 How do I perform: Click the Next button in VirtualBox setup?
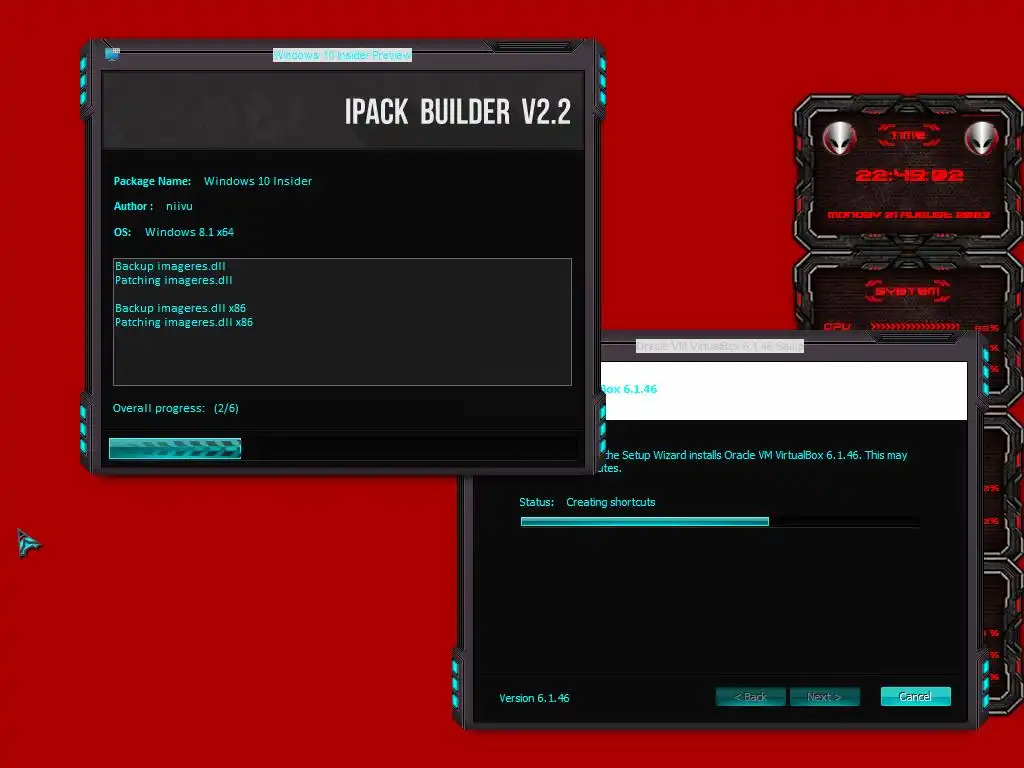pos(824,697)
